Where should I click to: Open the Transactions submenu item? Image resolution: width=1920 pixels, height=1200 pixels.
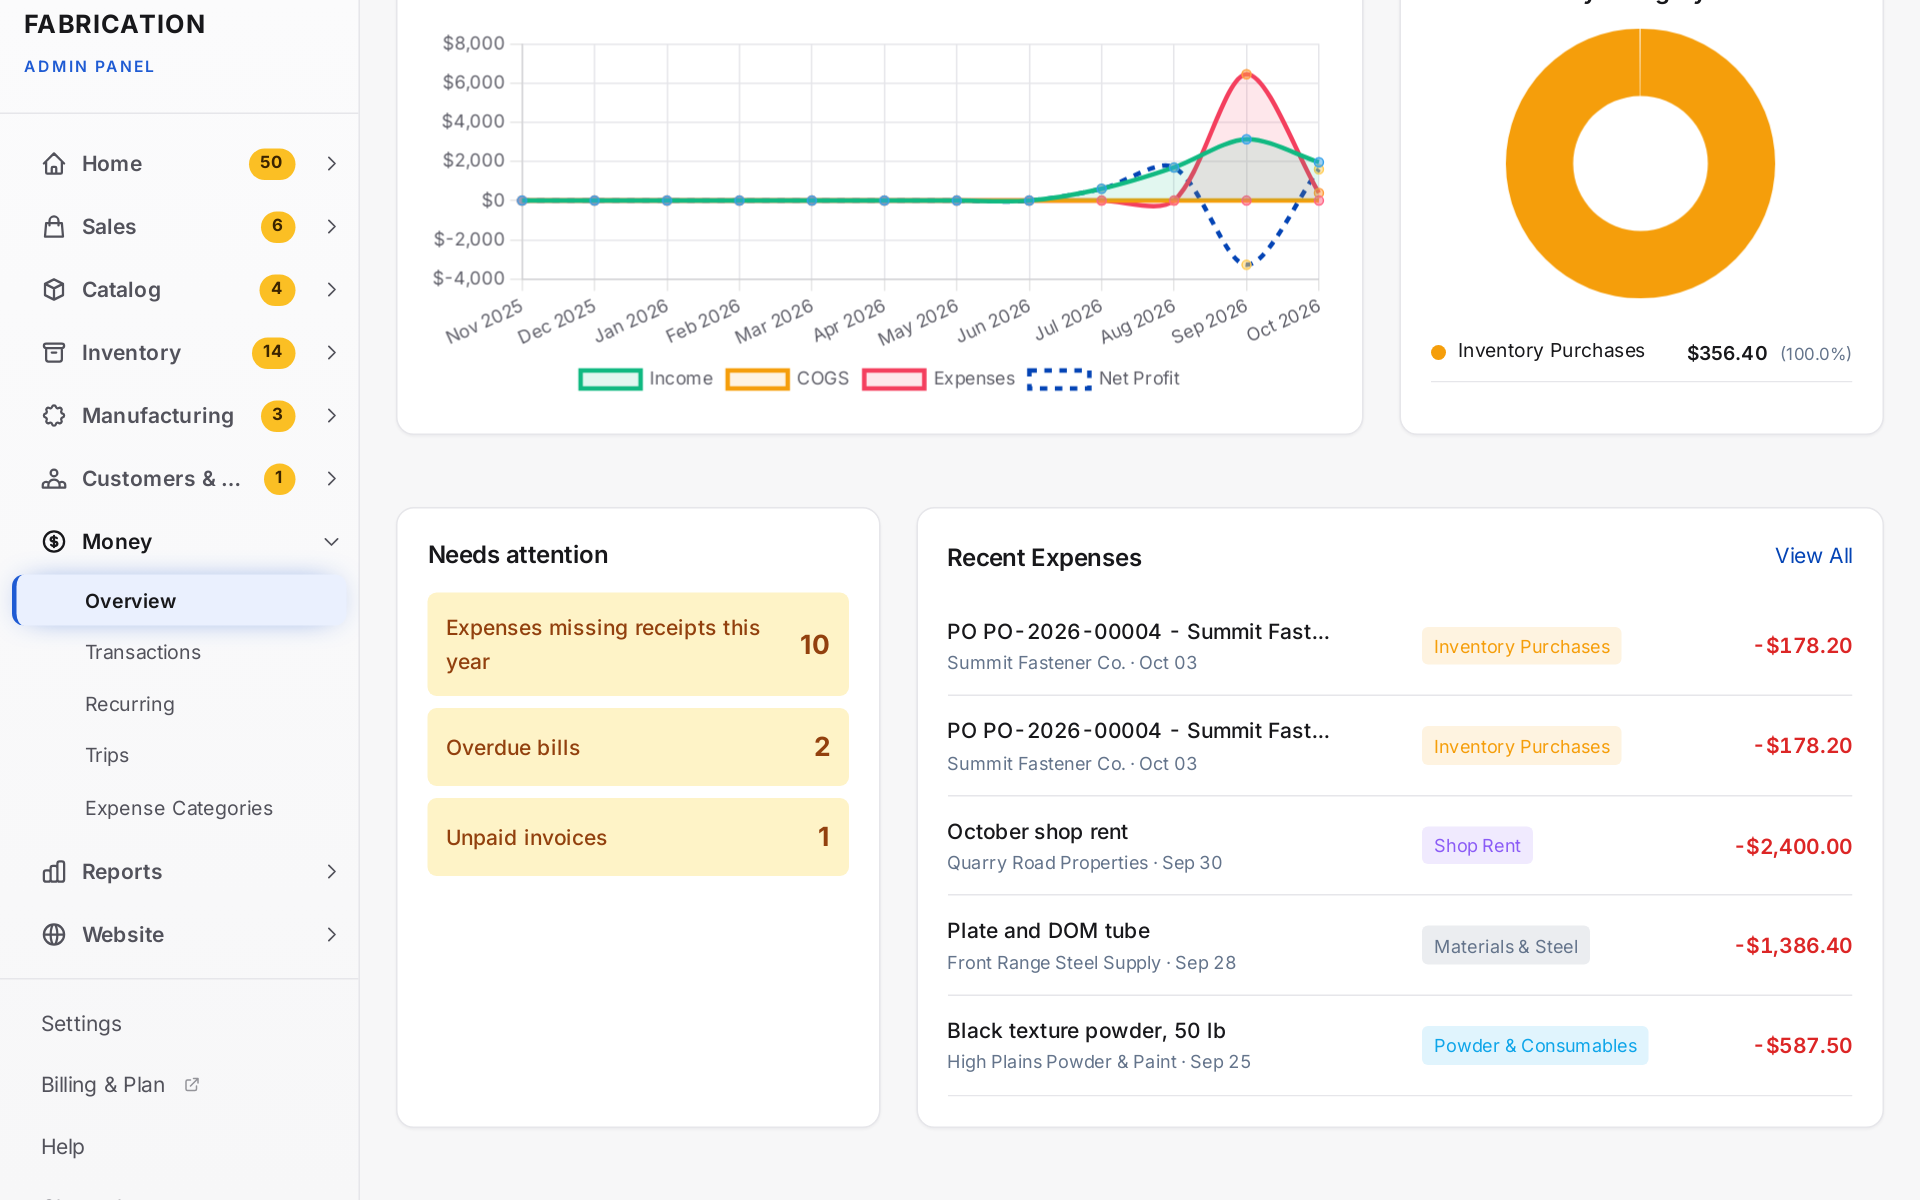(143, 652)
